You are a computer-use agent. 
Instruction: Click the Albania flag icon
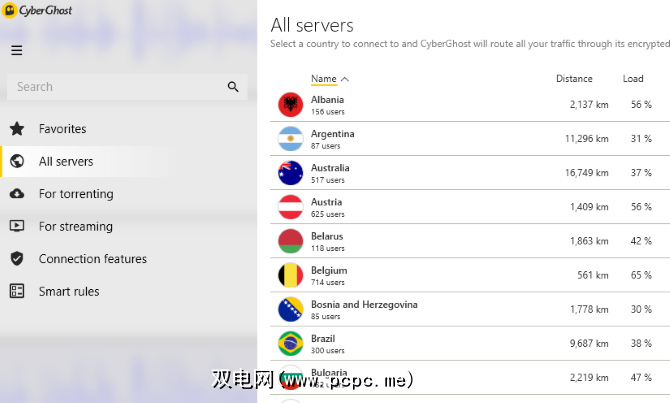tap(291, 105)
